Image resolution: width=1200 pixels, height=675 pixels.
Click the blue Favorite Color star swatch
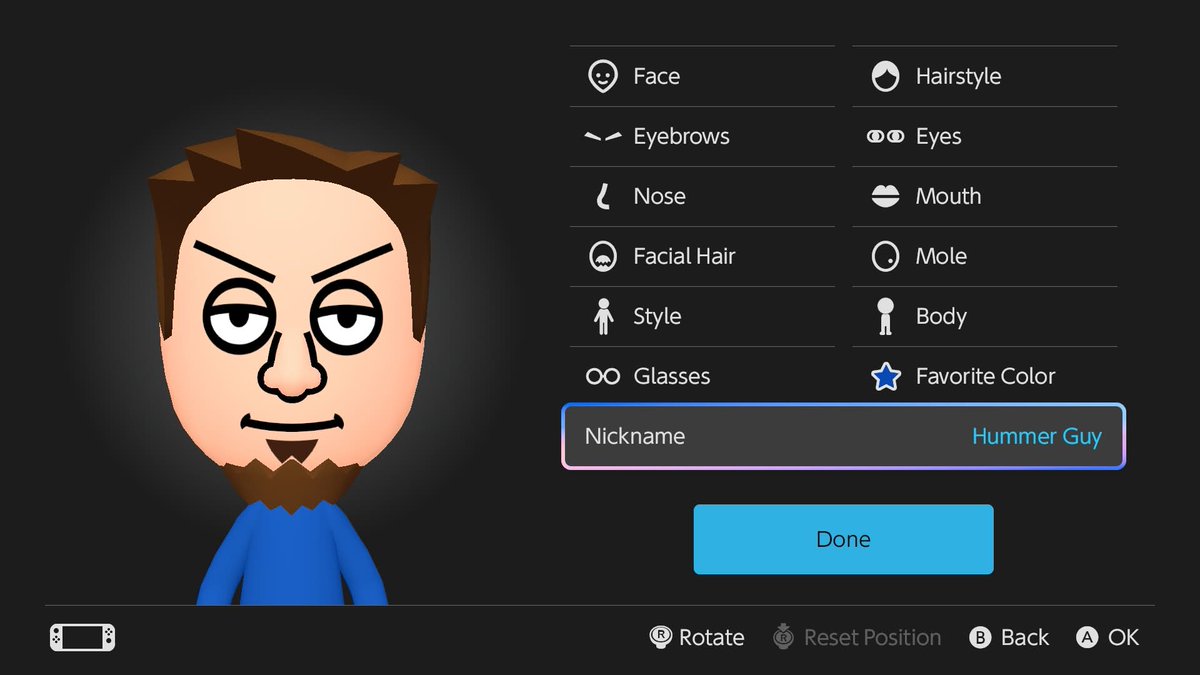885,376
